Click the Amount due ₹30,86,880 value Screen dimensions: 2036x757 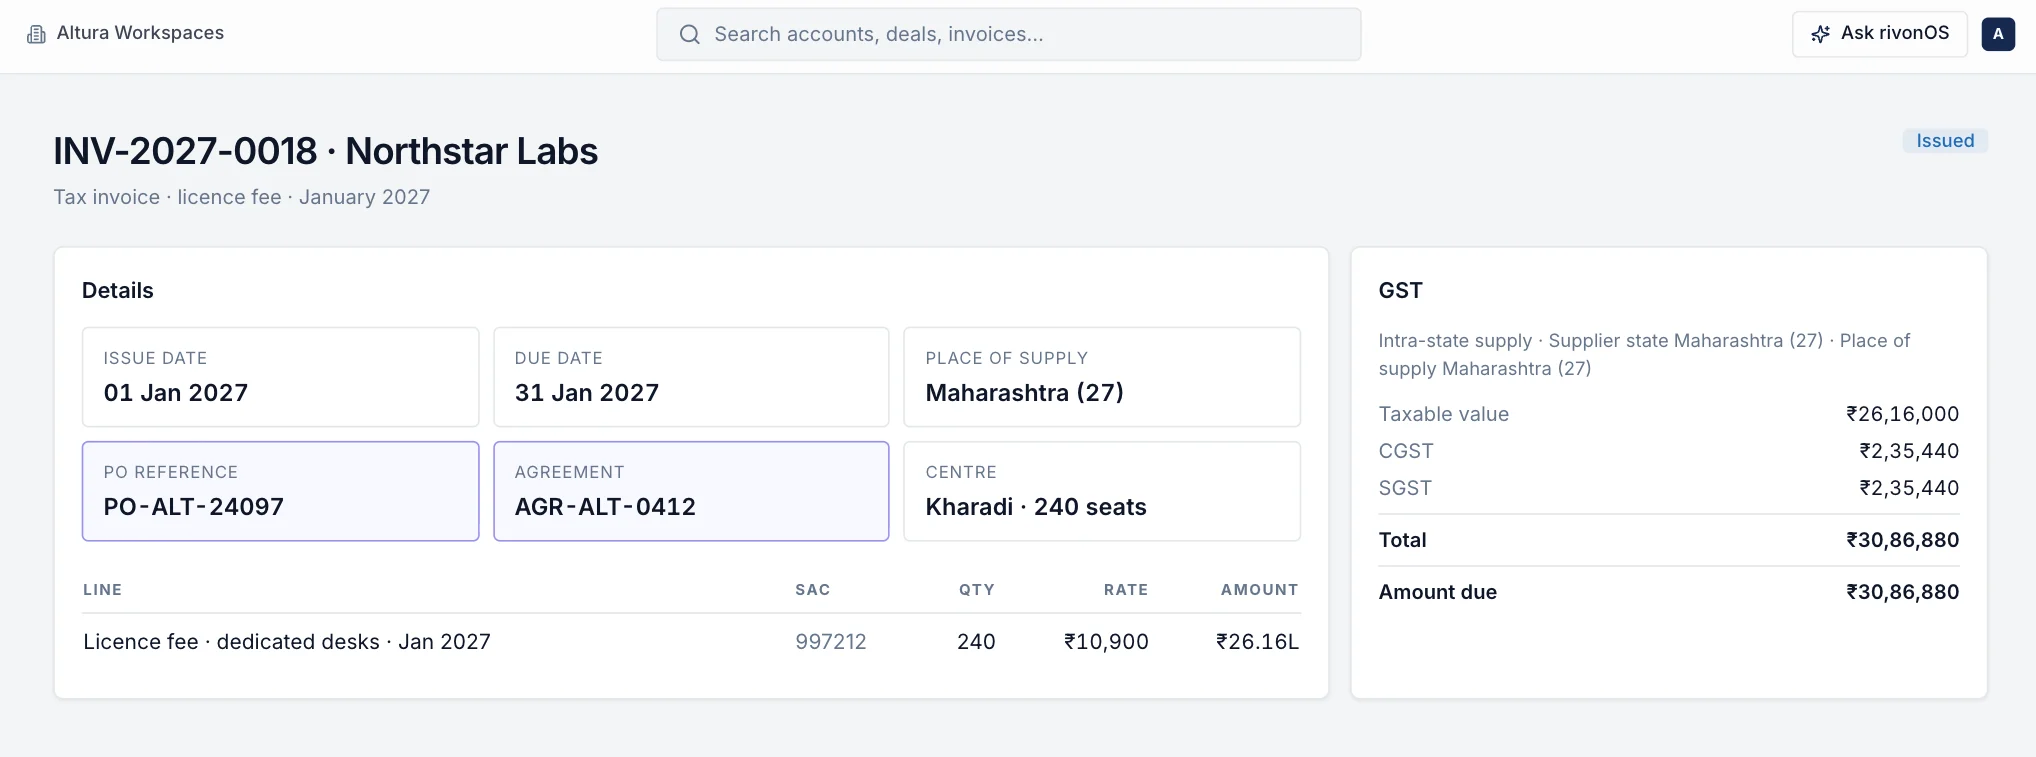pos(1902,592)
